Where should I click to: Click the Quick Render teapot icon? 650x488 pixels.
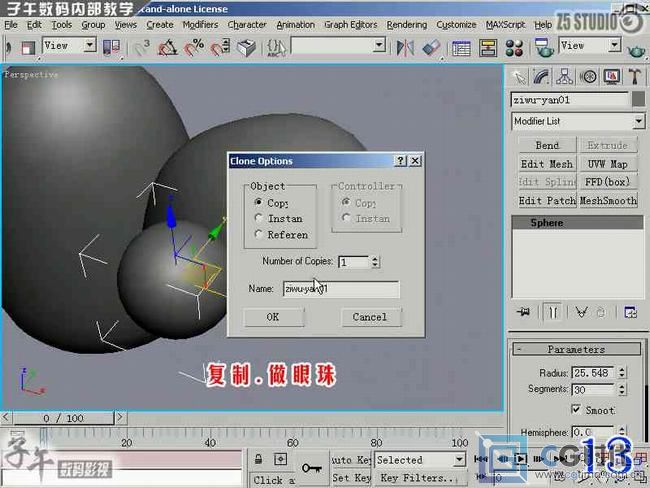click(x=636, y=51)
